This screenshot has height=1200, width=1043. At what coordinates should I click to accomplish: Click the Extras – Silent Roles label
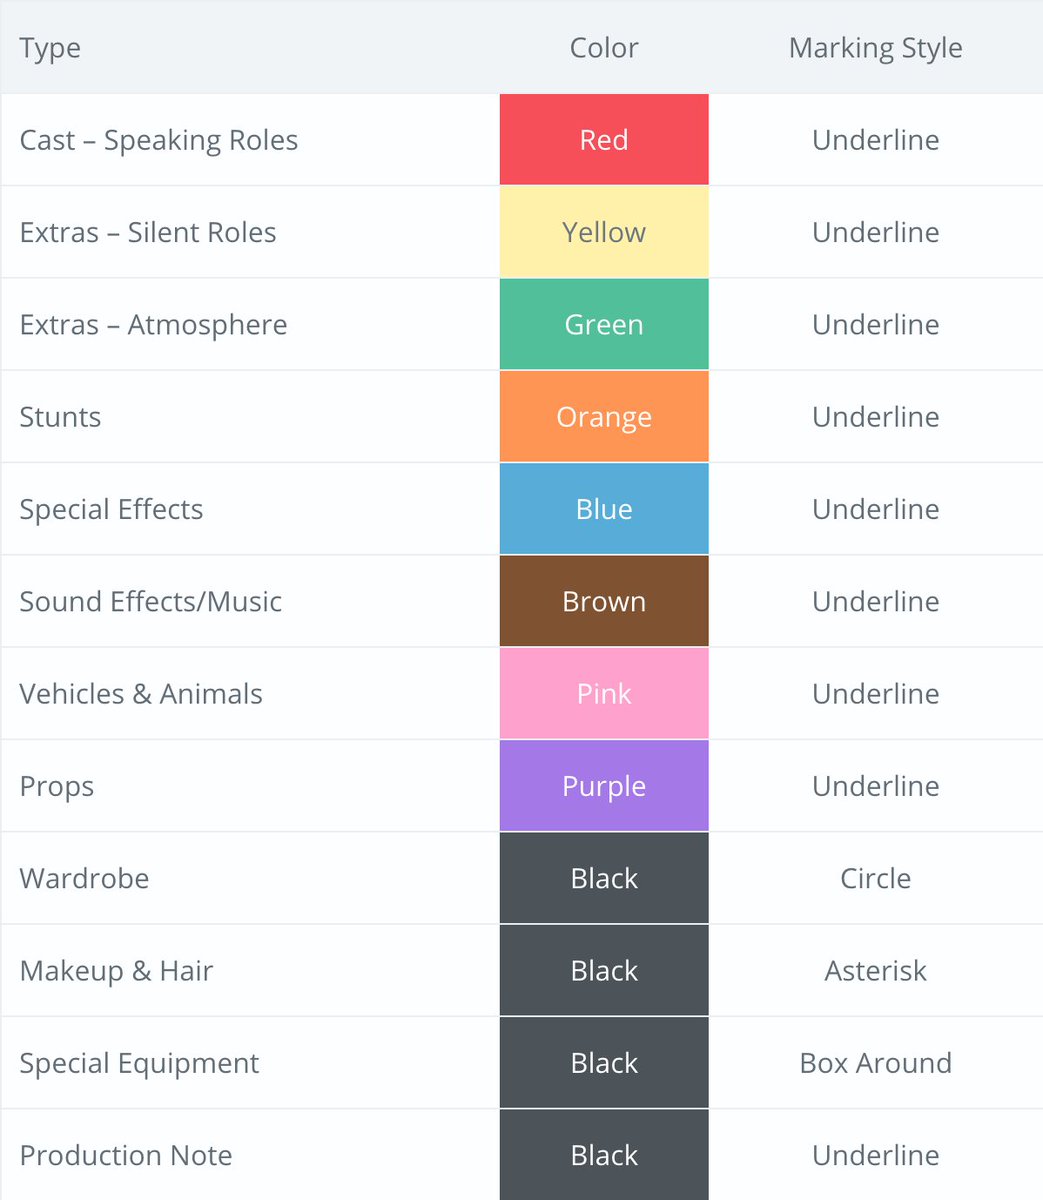click(148, 232)
